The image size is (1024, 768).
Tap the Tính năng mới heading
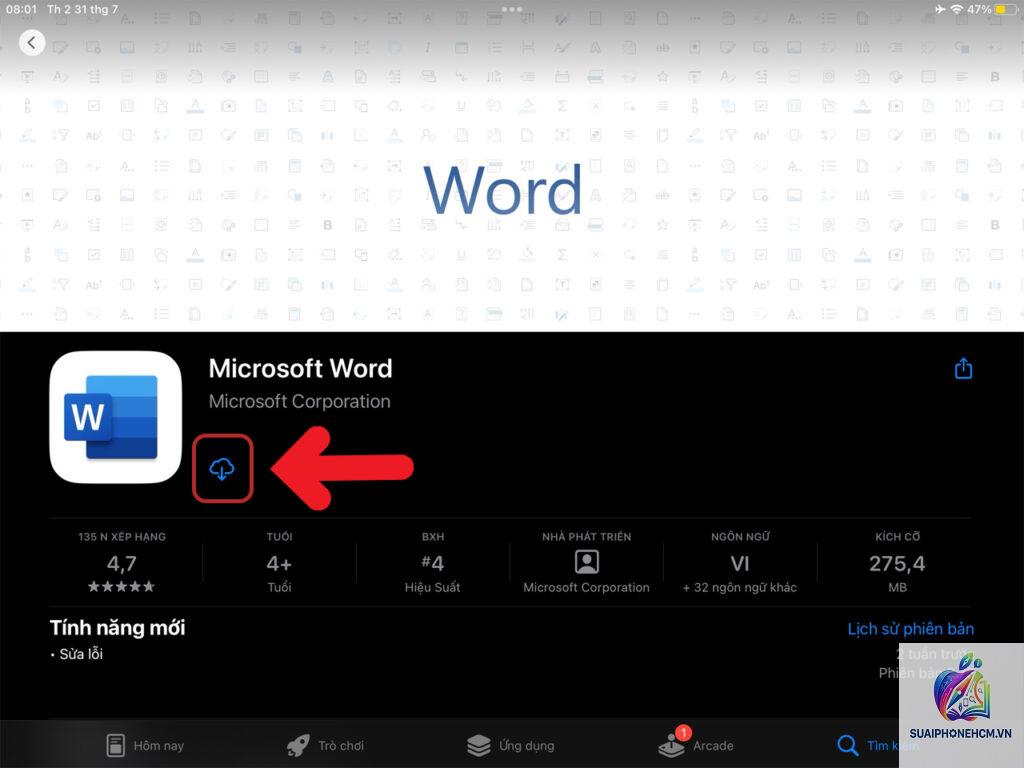(118, 628)
